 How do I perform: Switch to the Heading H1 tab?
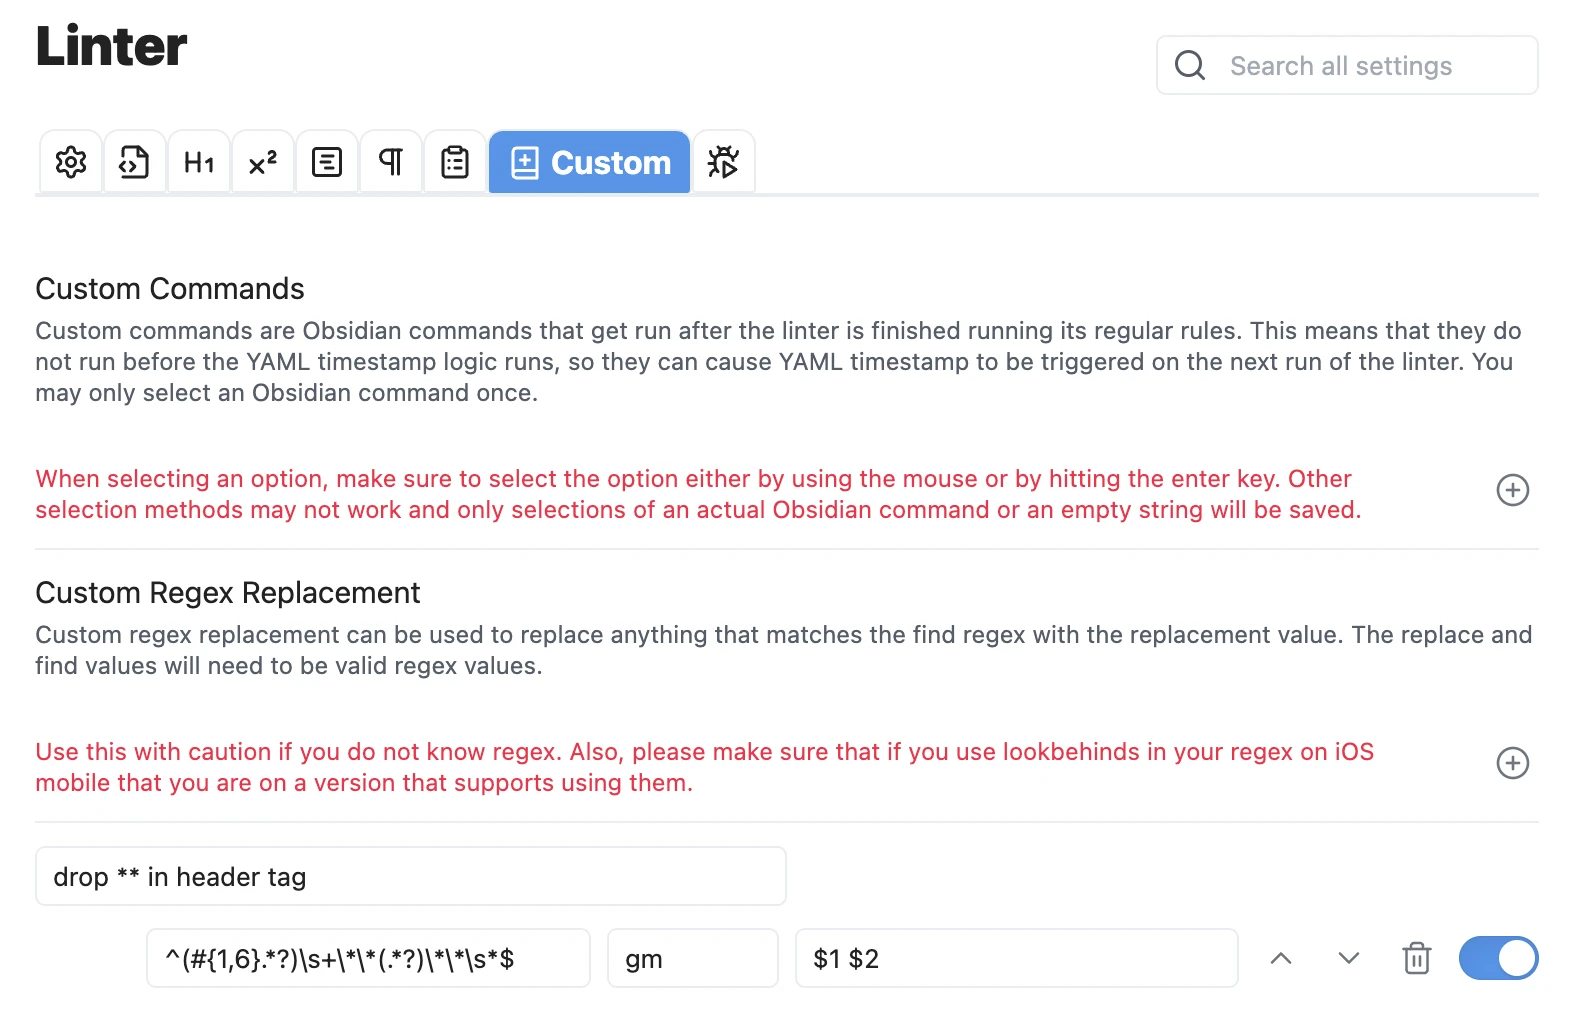coord(199,162)
